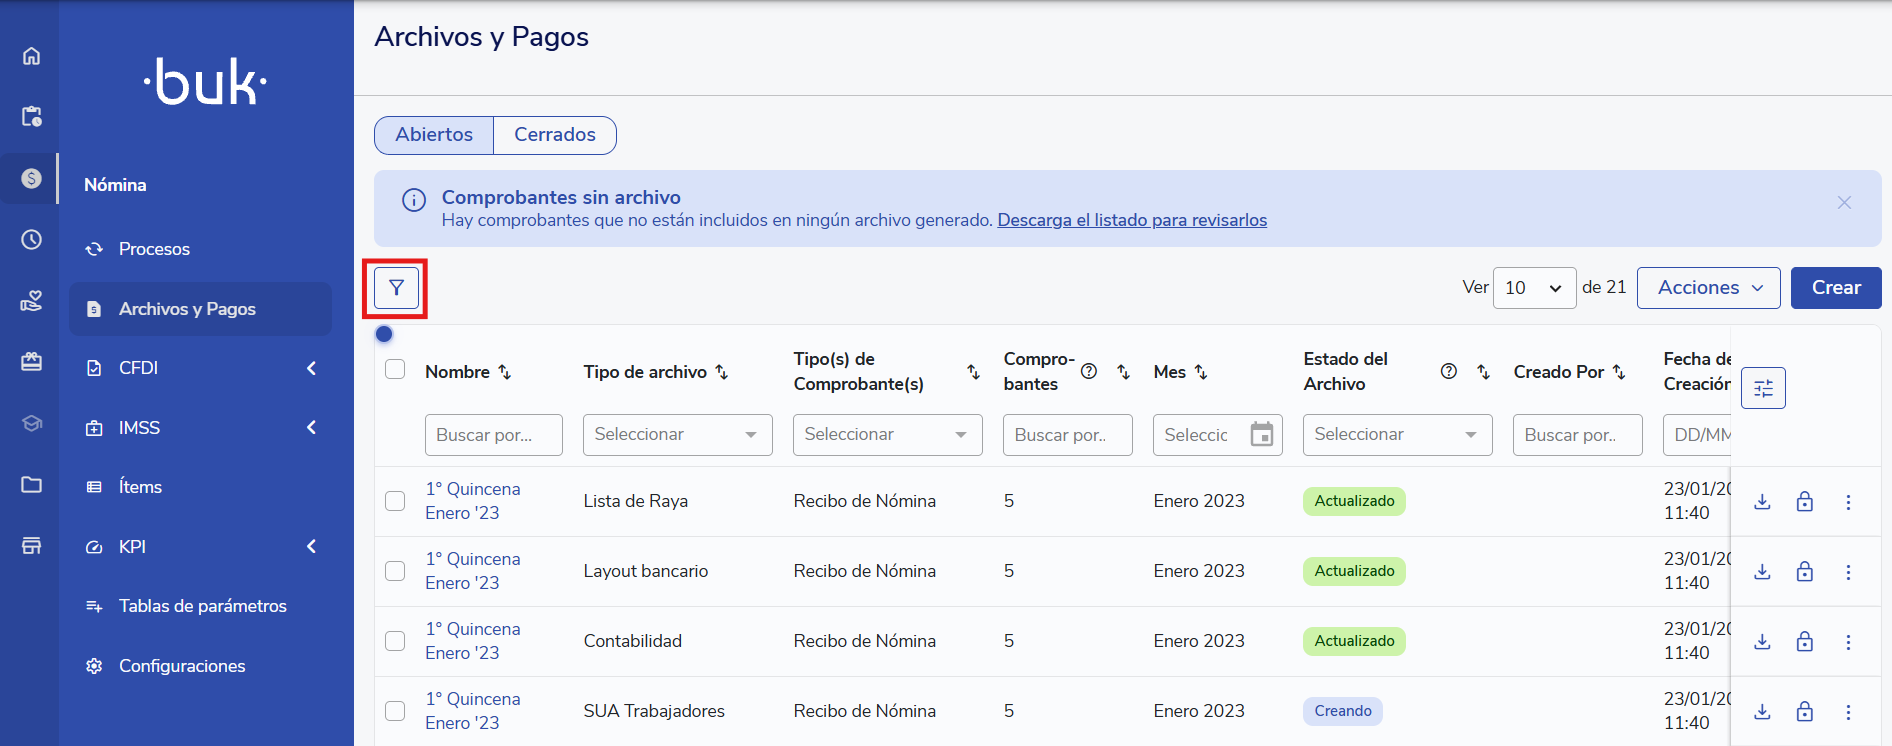The image size is (1892, 746).
Task: Toggle the select-all checkbox in header
Action: [395, 370]
